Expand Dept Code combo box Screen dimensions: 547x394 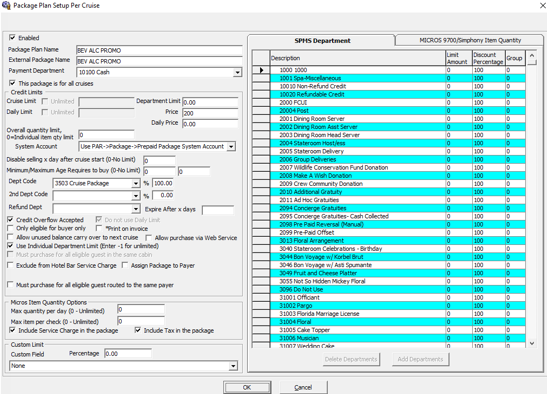click(136, 183)
